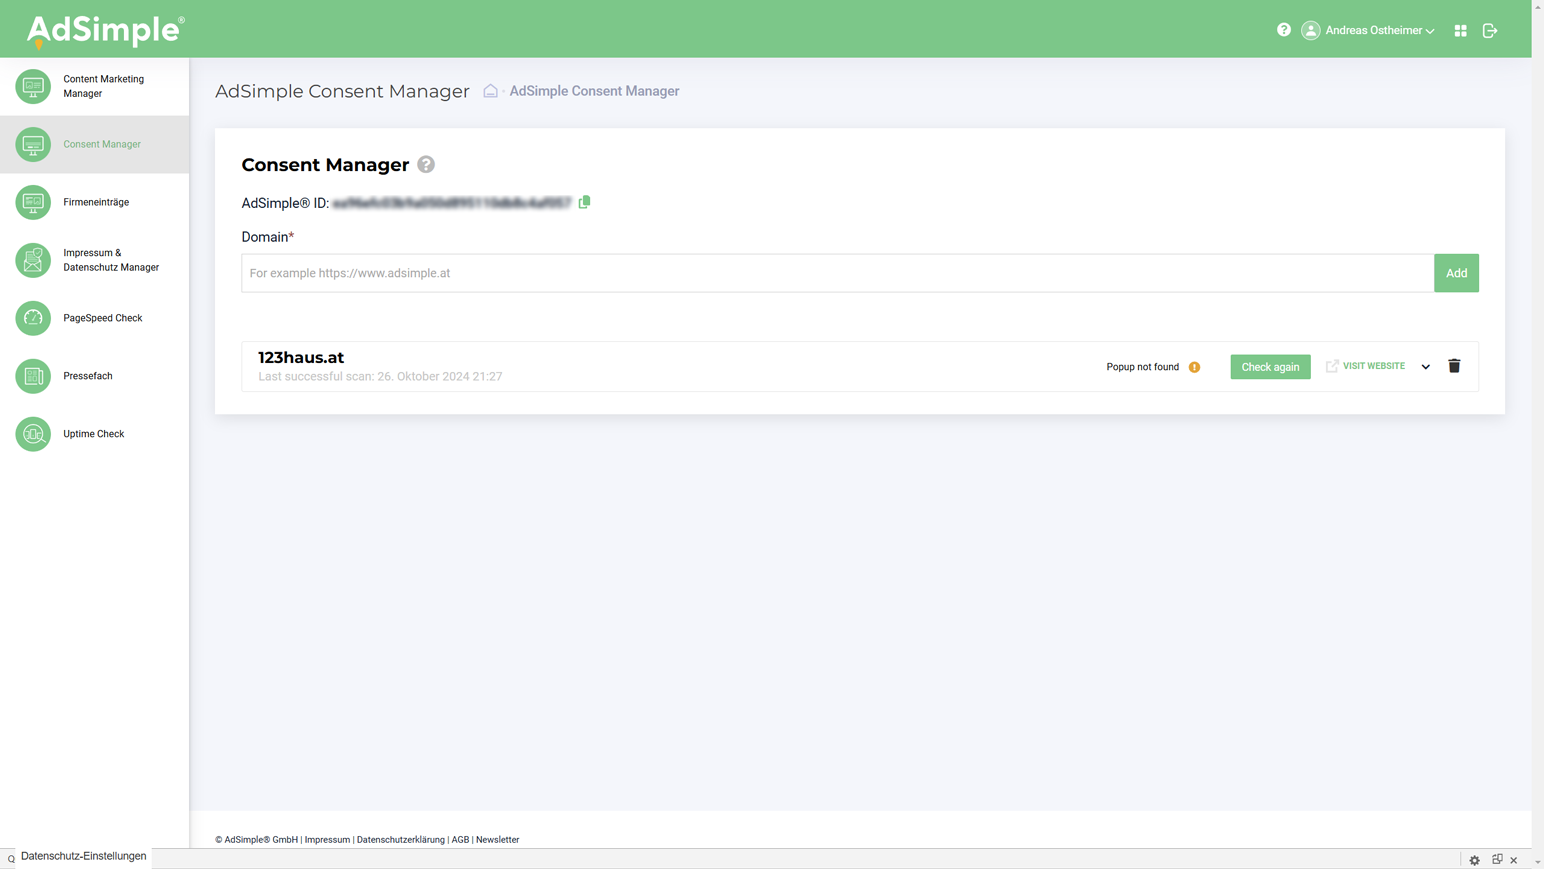Click the Last successful scan date text
Viewport: 1544px width, 869px height.
tap(380, 377)
